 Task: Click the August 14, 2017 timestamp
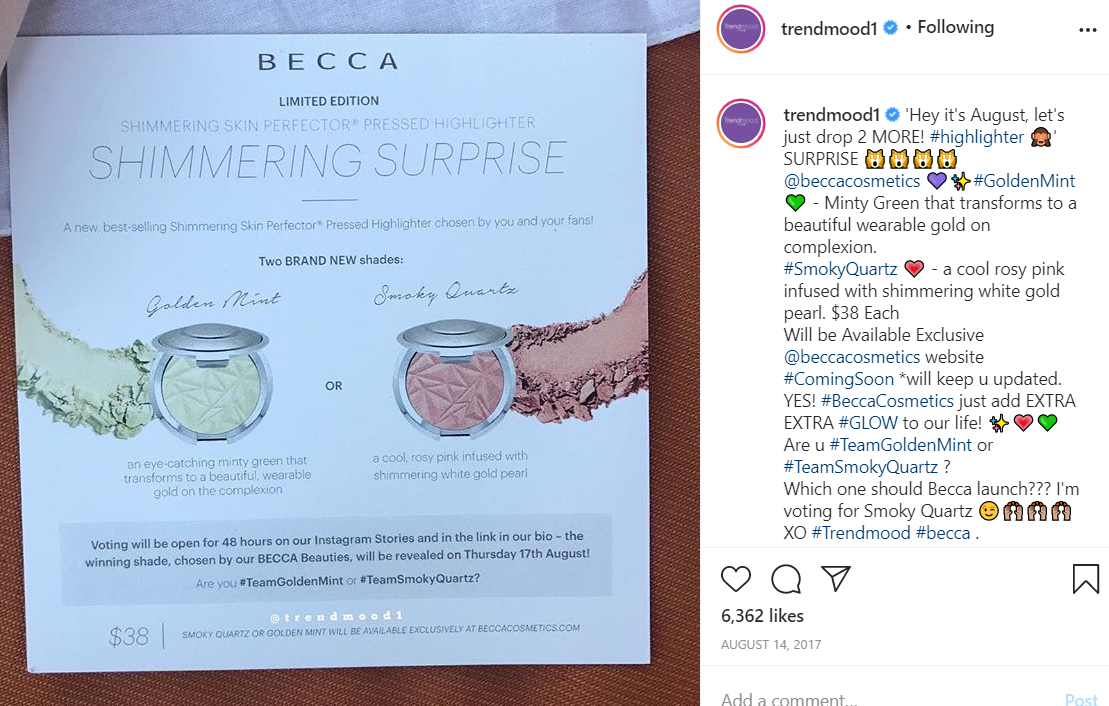tap(769, 645)
